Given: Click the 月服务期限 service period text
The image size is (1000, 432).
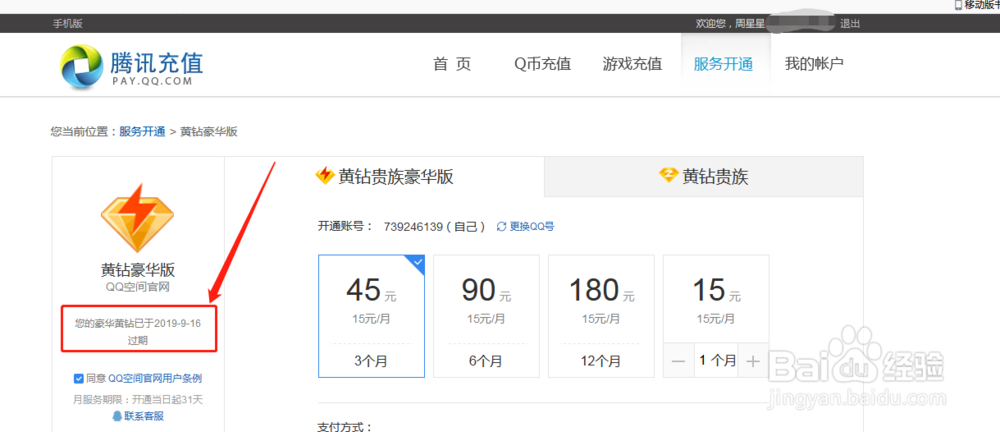Looking at the screenshot, I should click(138, 400).
